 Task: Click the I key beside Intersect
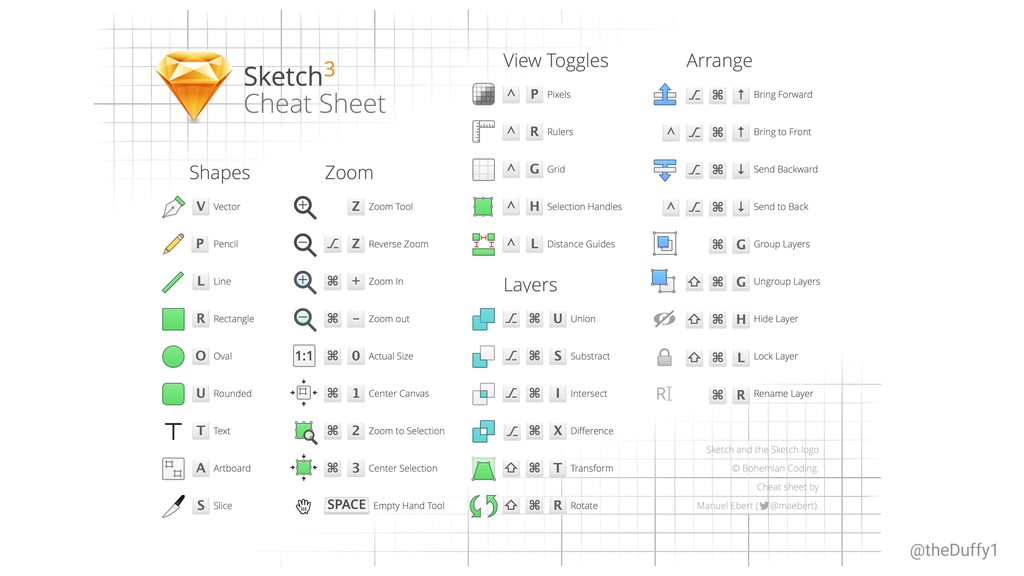pyautogui.click(x=557, y=394)
